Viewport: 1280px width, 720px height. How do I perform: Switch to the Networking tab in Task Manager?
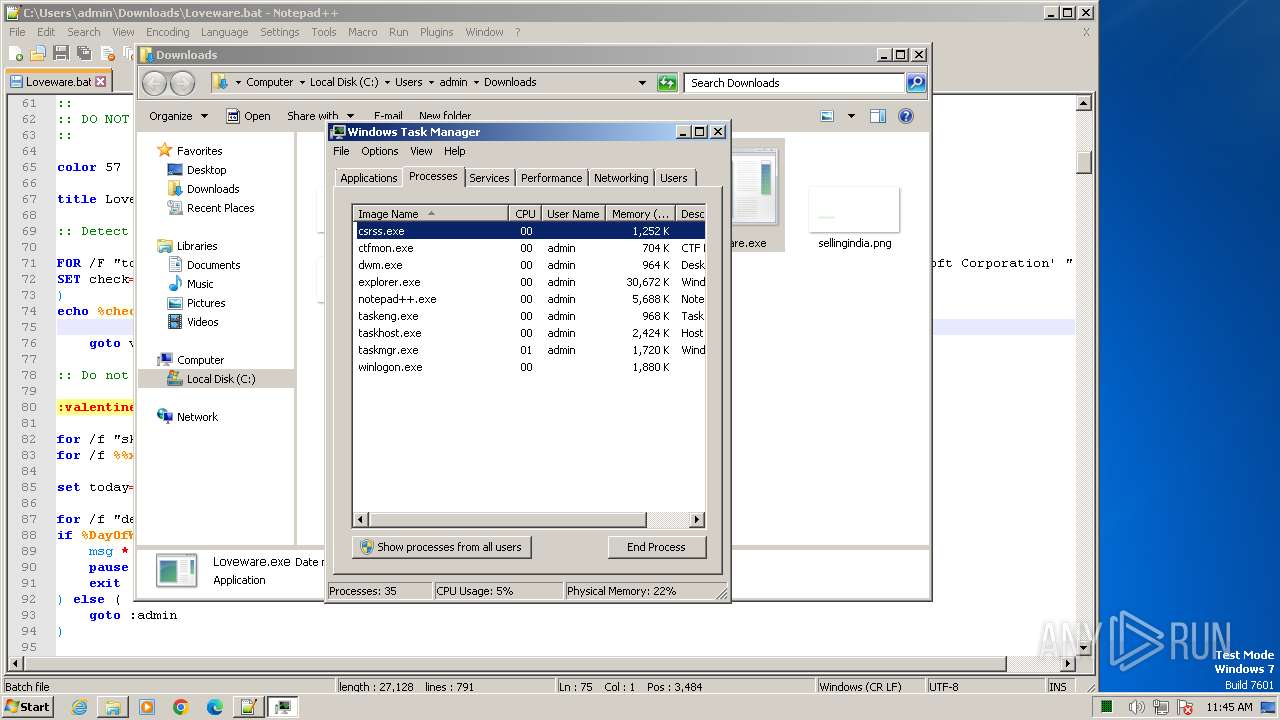click(621, 178)
